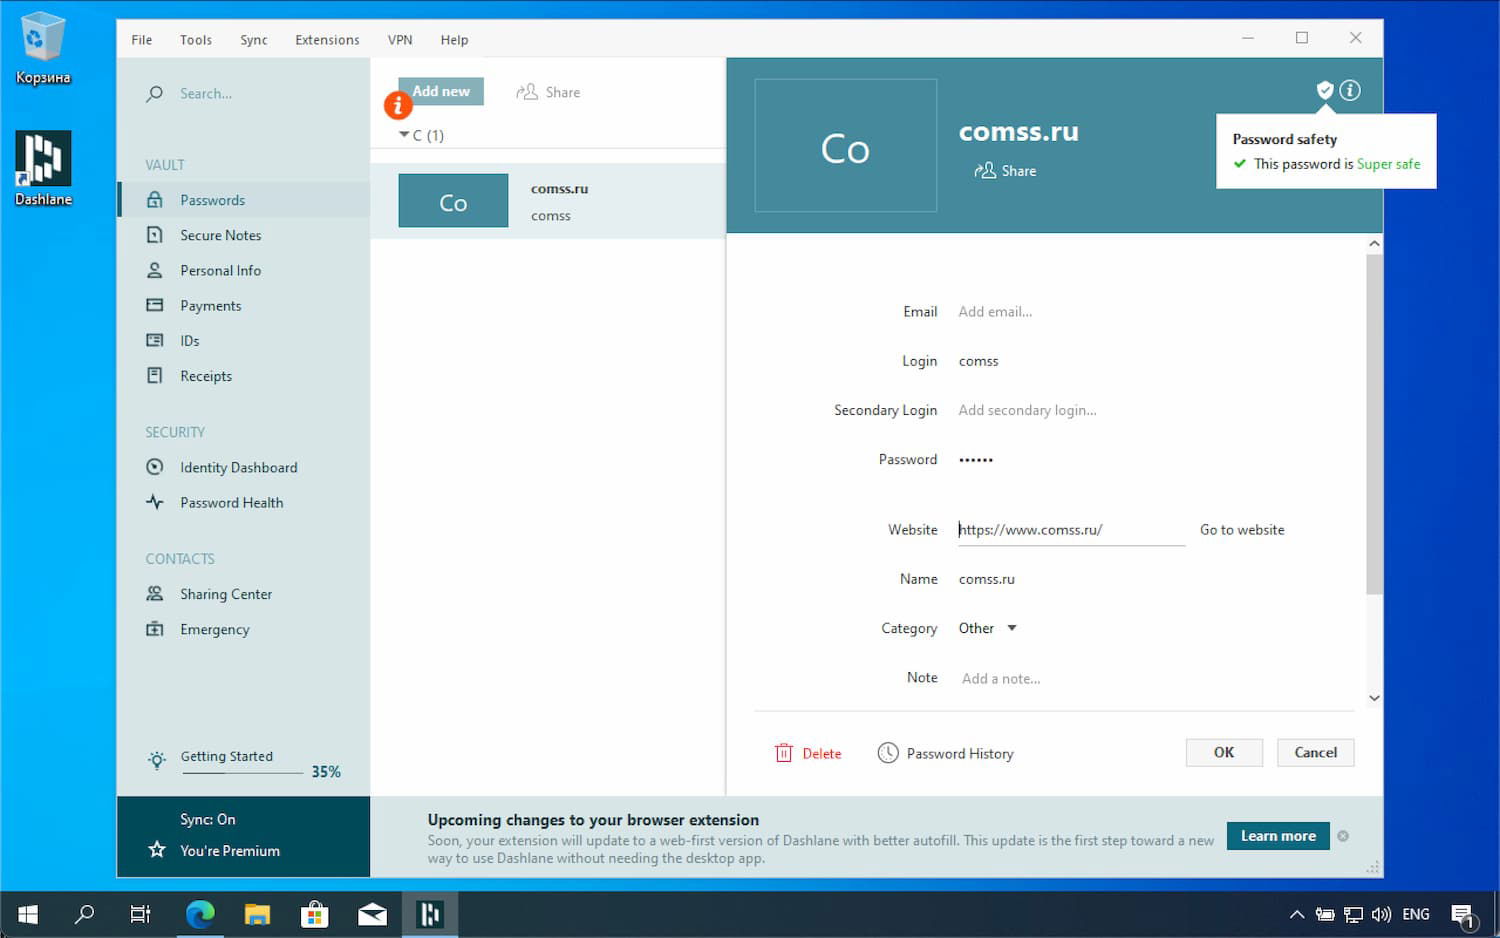Open Microsoft Edge from the taskbar
This screenshot has width=1500, height=938.
tap(199, 913)
